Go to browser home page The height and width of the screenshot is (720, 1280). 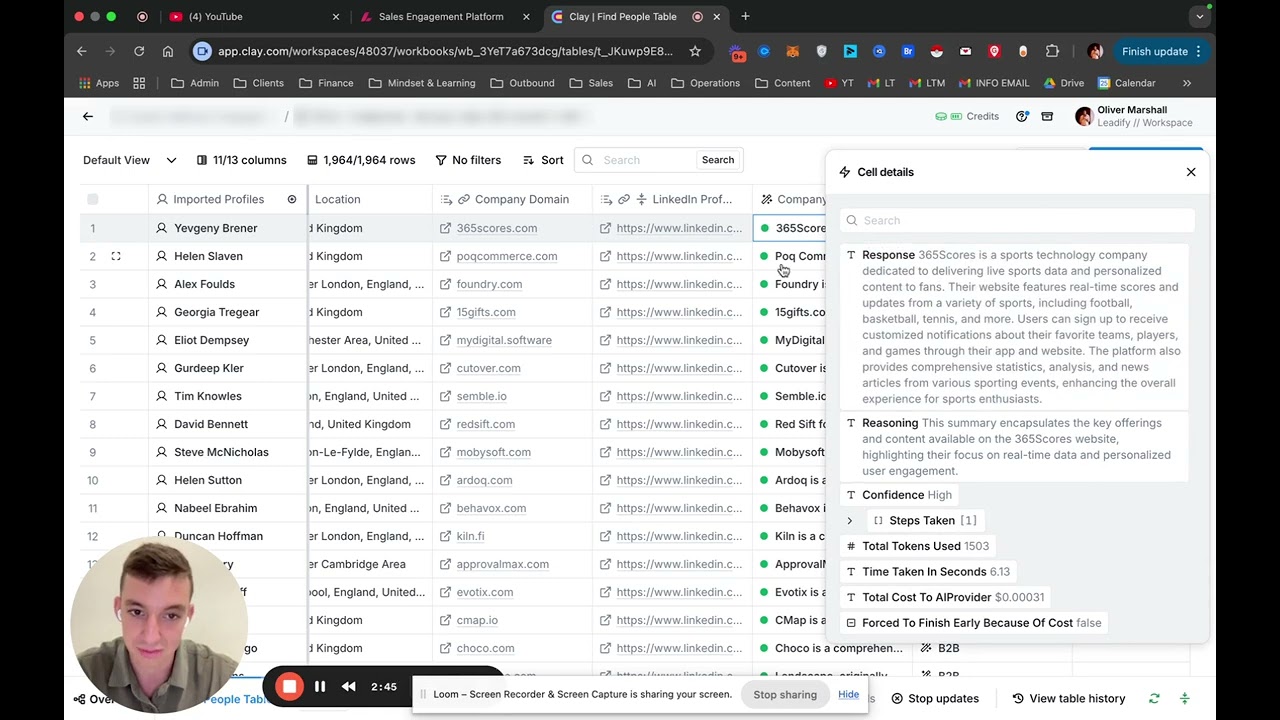(168, 51)
